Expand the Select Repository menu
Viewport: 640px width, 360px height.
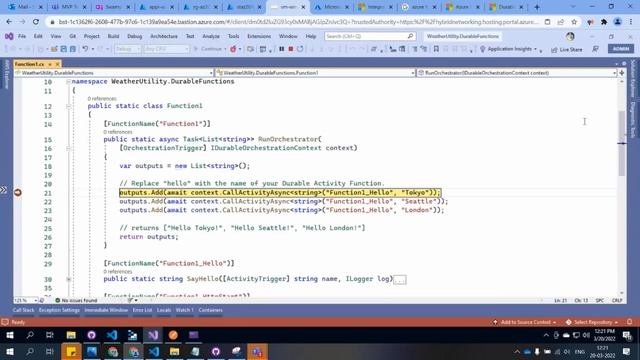592,322
